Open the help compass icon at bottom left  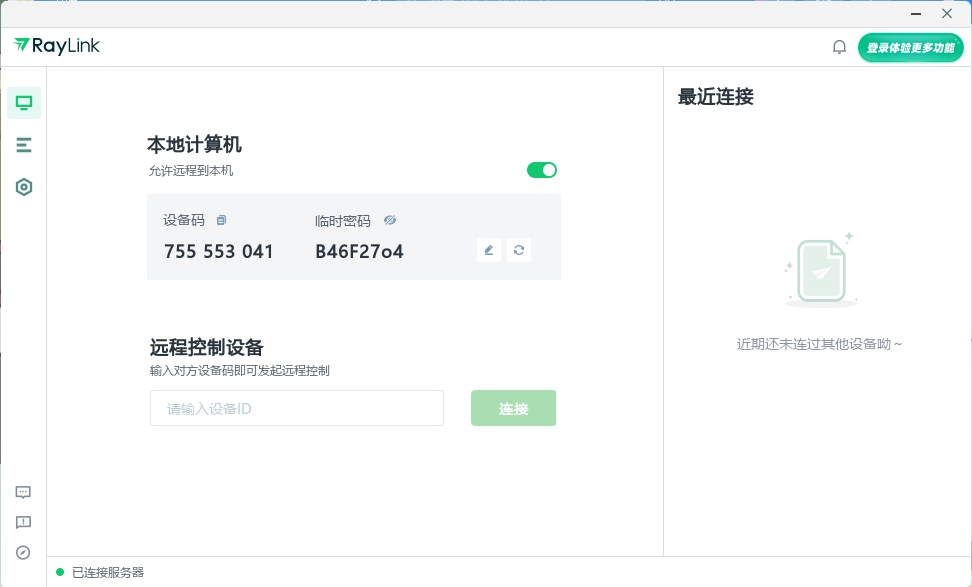coord(22,552)
